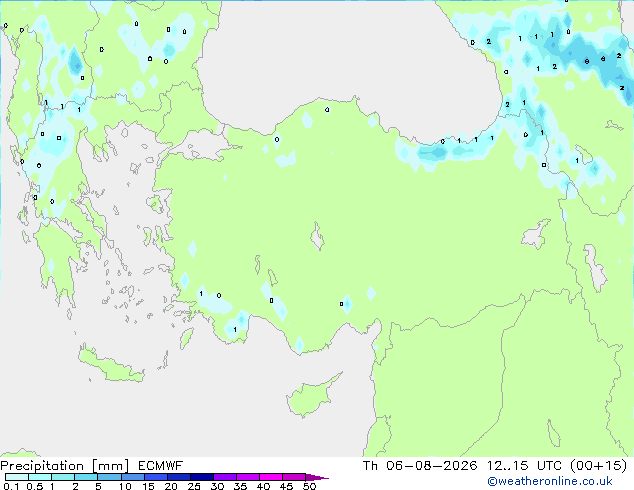This screenshot has width=634, height=490.
Task: Click the 5–10 mm legend color box
Action: pos(109,477)
